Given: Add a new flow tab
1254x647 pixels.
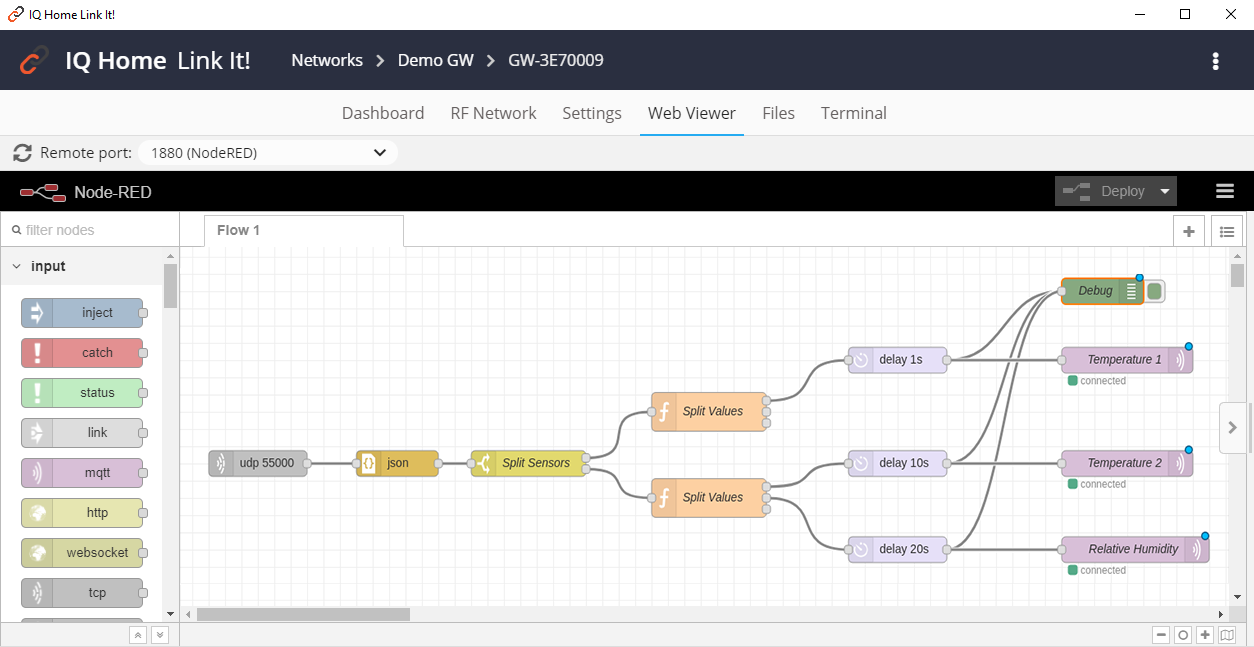Looking at the screenshot, I should (1189, 231).
